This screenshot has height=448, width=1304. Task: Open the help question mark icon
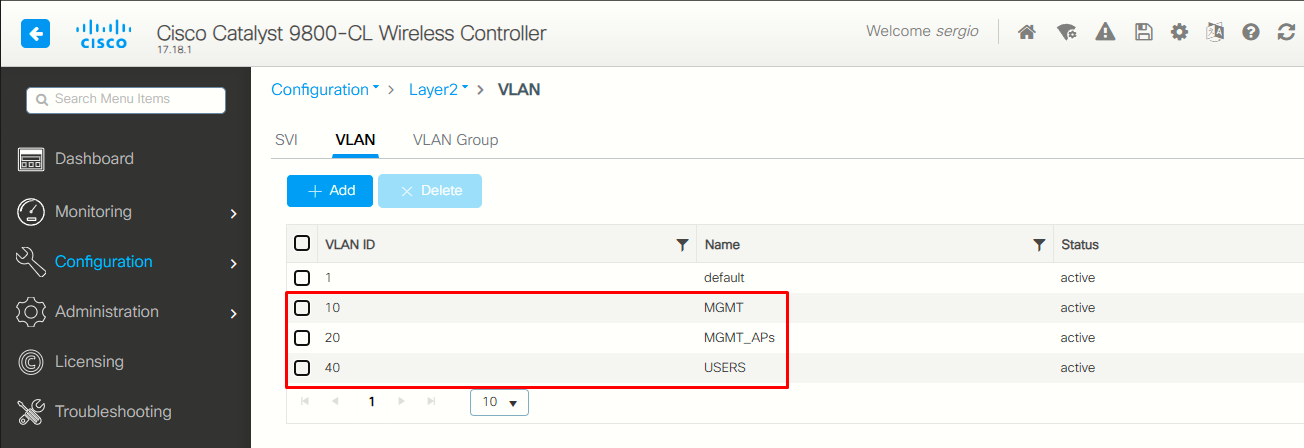(1251, 32)
